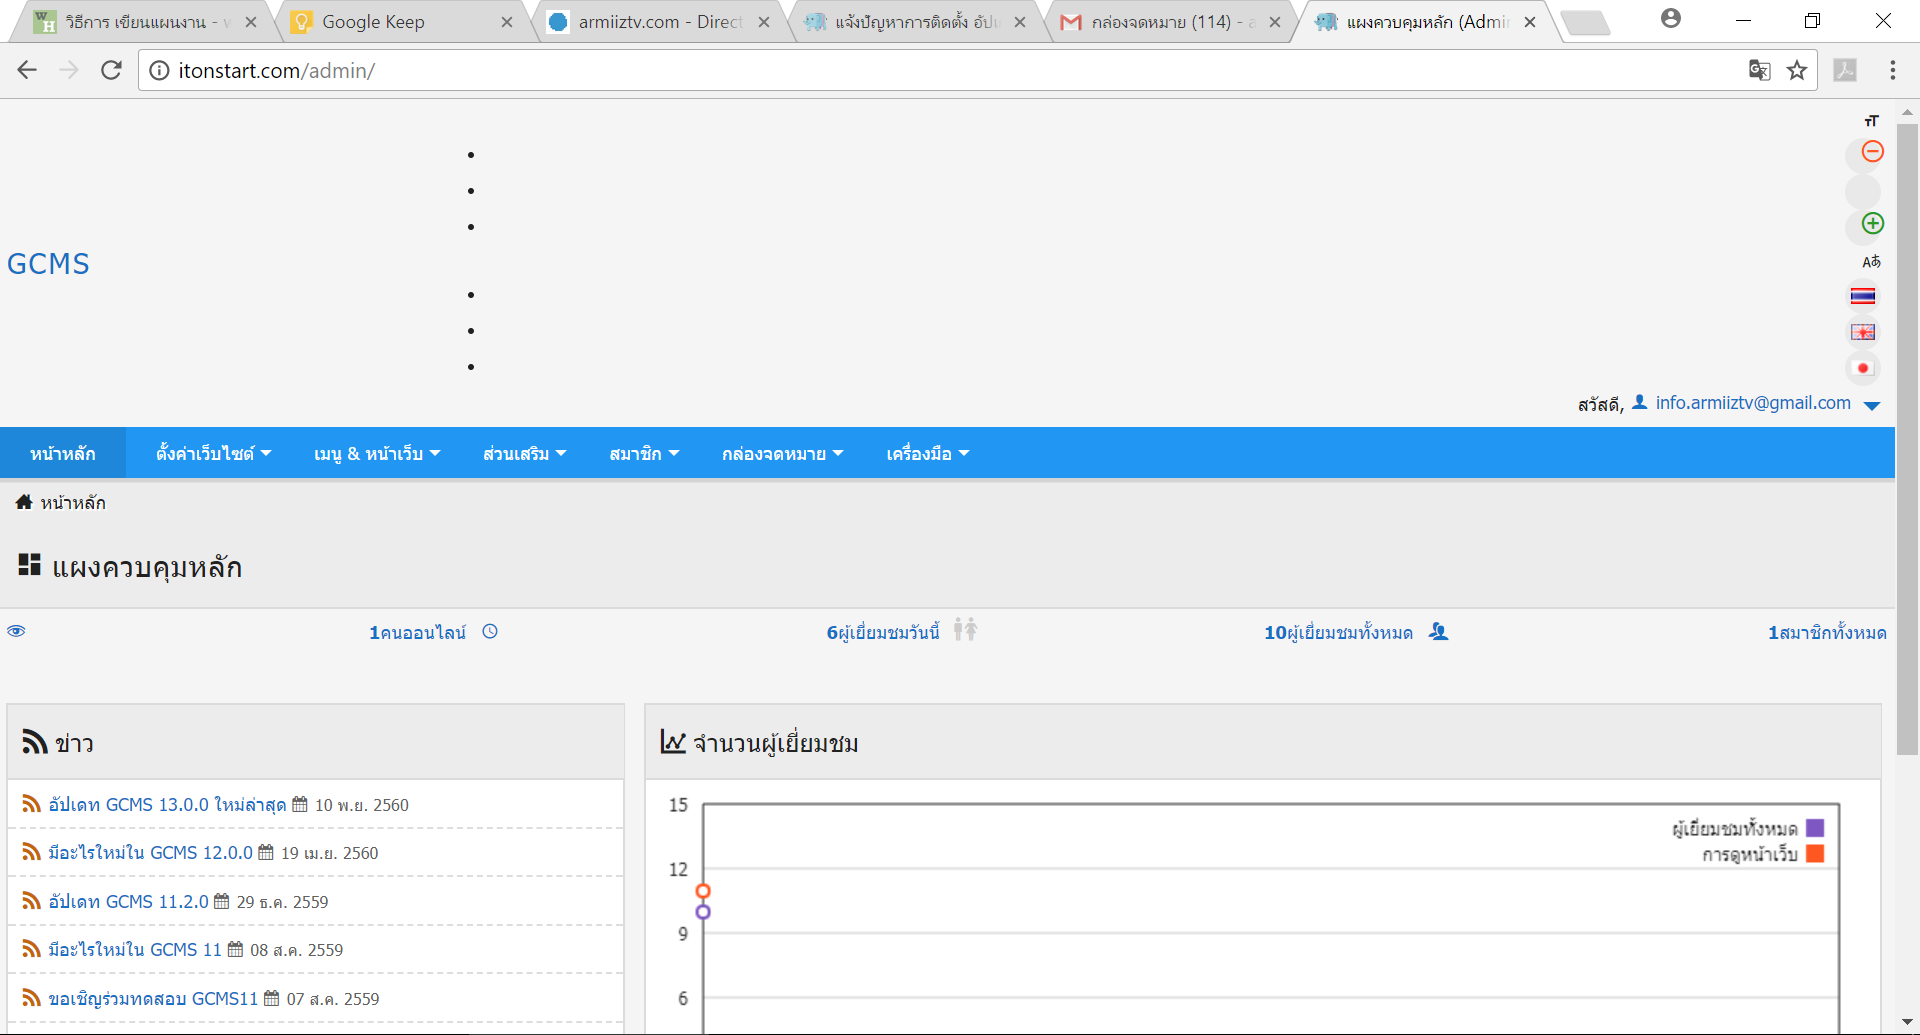
Task: Select หน้าหลัก in the blue navigation bar
Action: point(63,454)
